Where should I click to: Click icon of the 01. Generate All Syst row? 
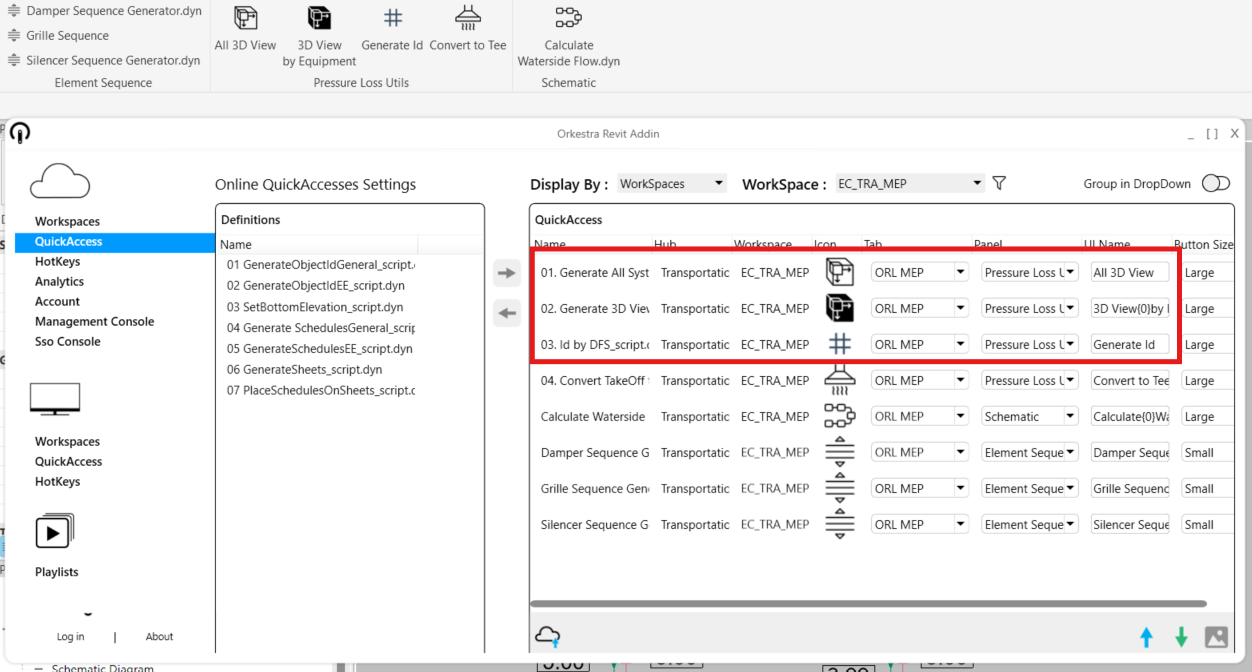[839, 272]
